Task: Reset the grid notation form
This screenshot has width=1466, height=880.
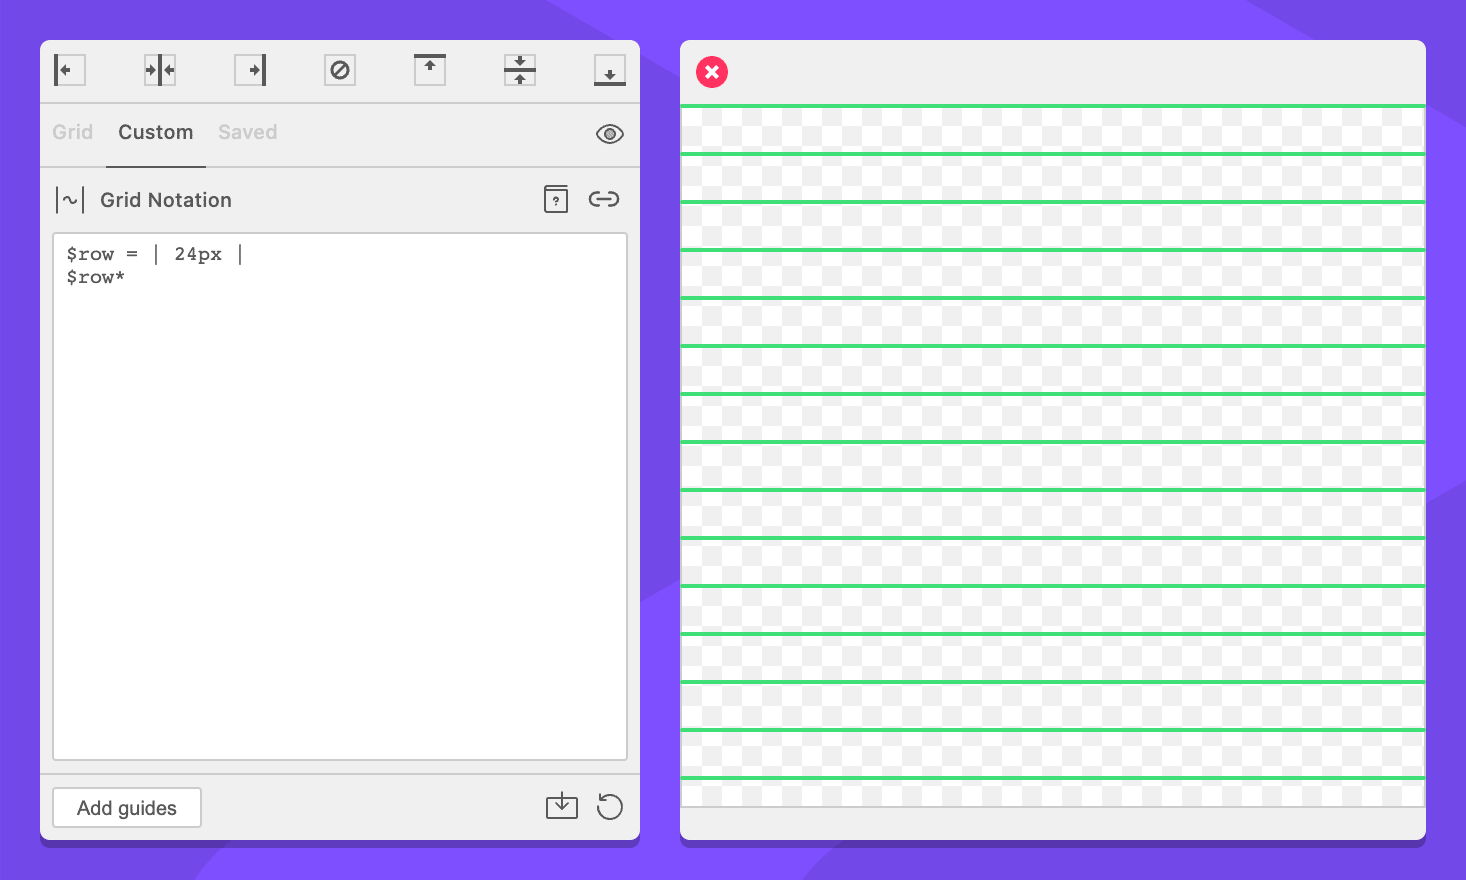Action: tap(609, 806)
